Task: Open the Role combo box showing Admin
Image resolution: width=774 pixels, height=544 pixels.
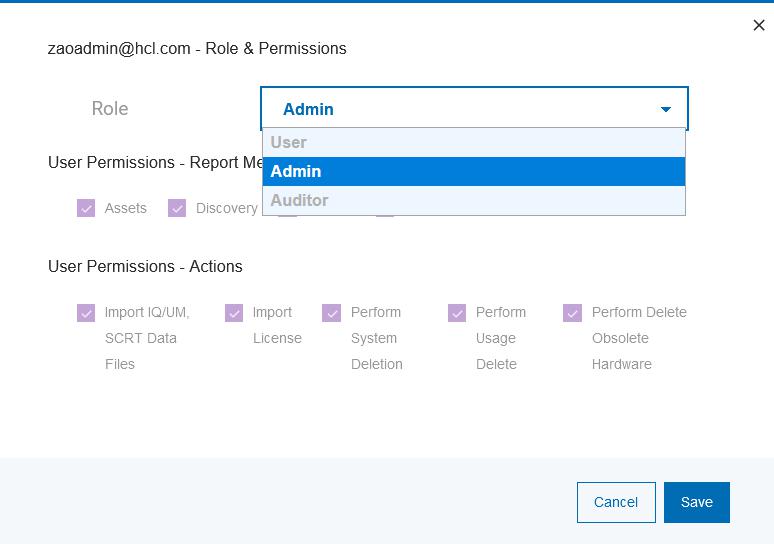Action: point(460,109)
